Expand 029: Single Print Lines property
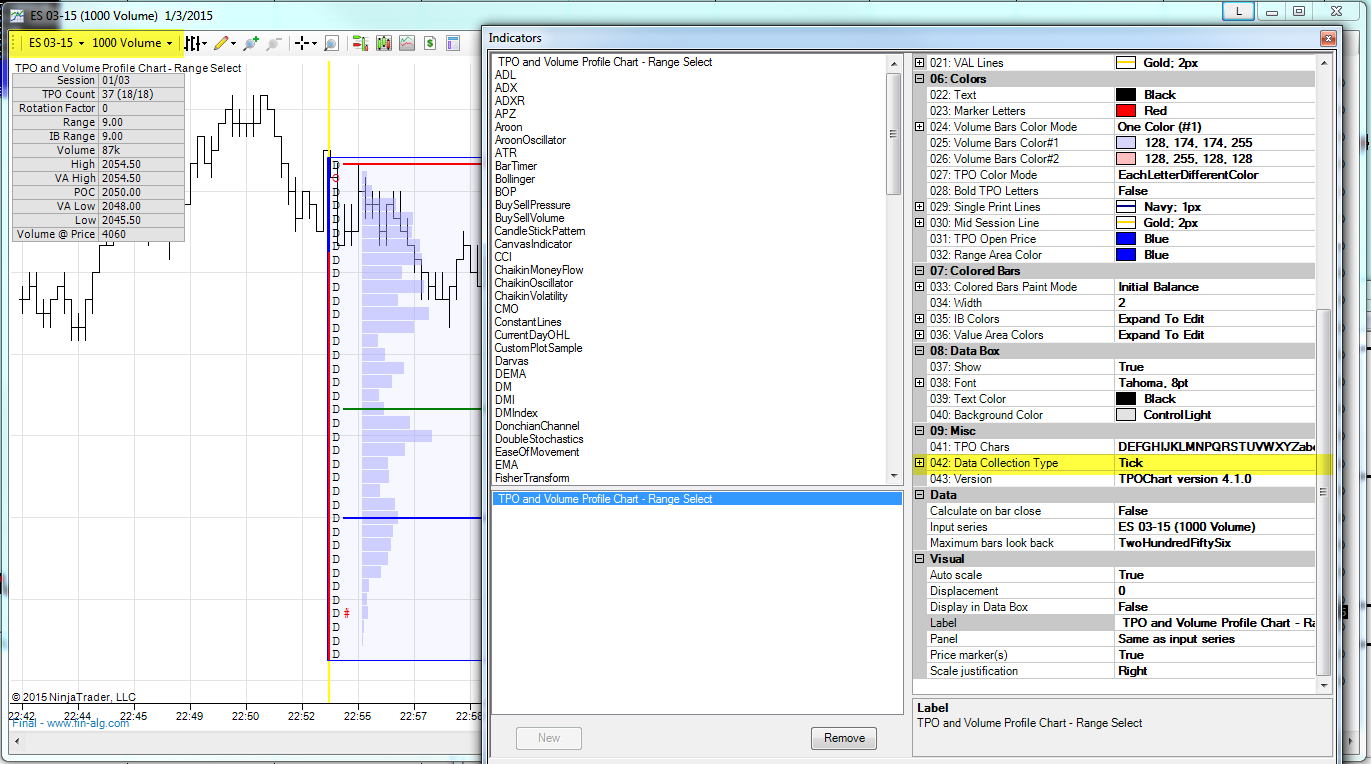This screenshot has width=1371, height=764. click(x=920, y=207)
